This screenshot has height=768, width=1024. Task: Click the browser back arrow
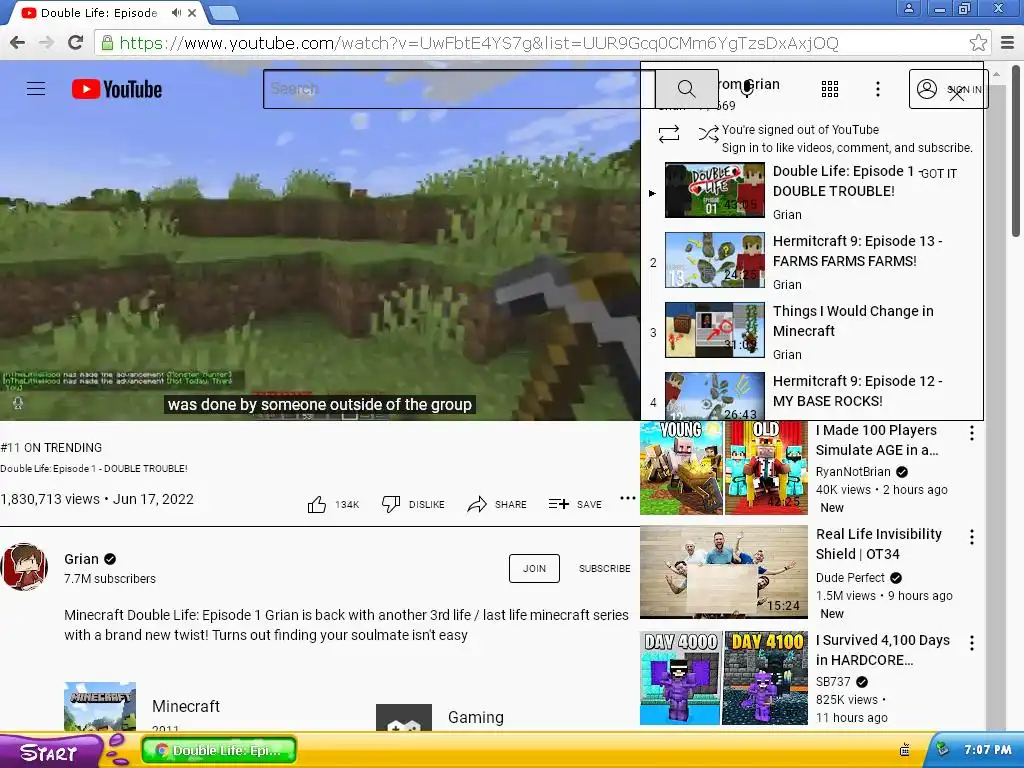pyautogui.click(x=18, y=43)
